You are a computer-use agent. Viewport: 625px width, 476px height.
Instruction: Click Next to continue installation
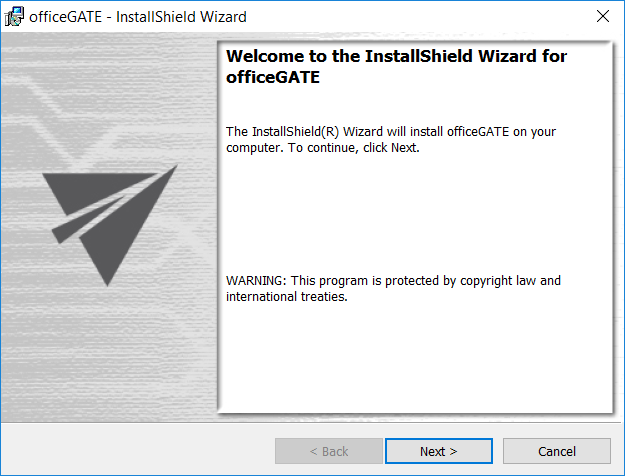click(x=438, y=451)
